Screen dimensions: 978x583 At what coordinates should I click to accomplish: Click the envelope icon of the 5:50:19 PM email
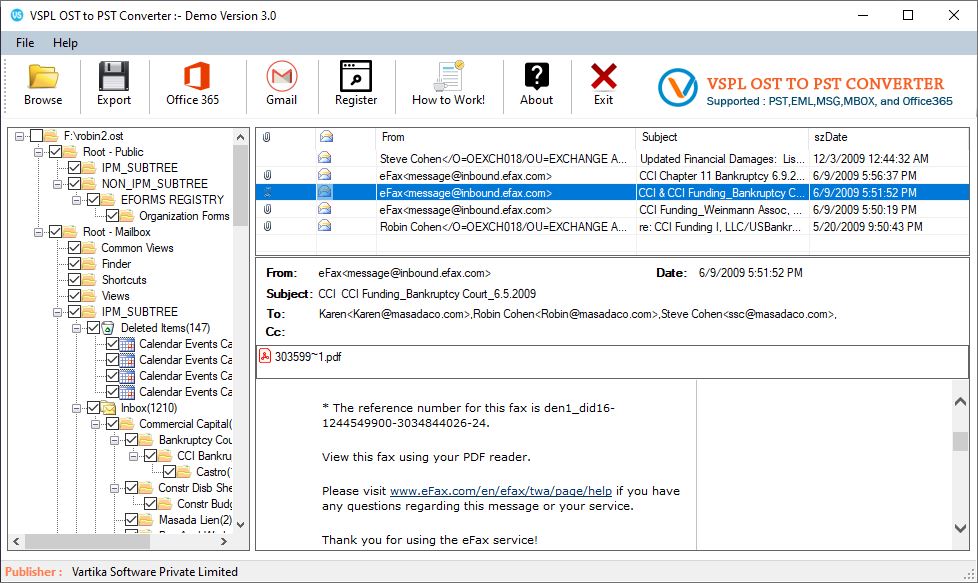tap(324, 209)
